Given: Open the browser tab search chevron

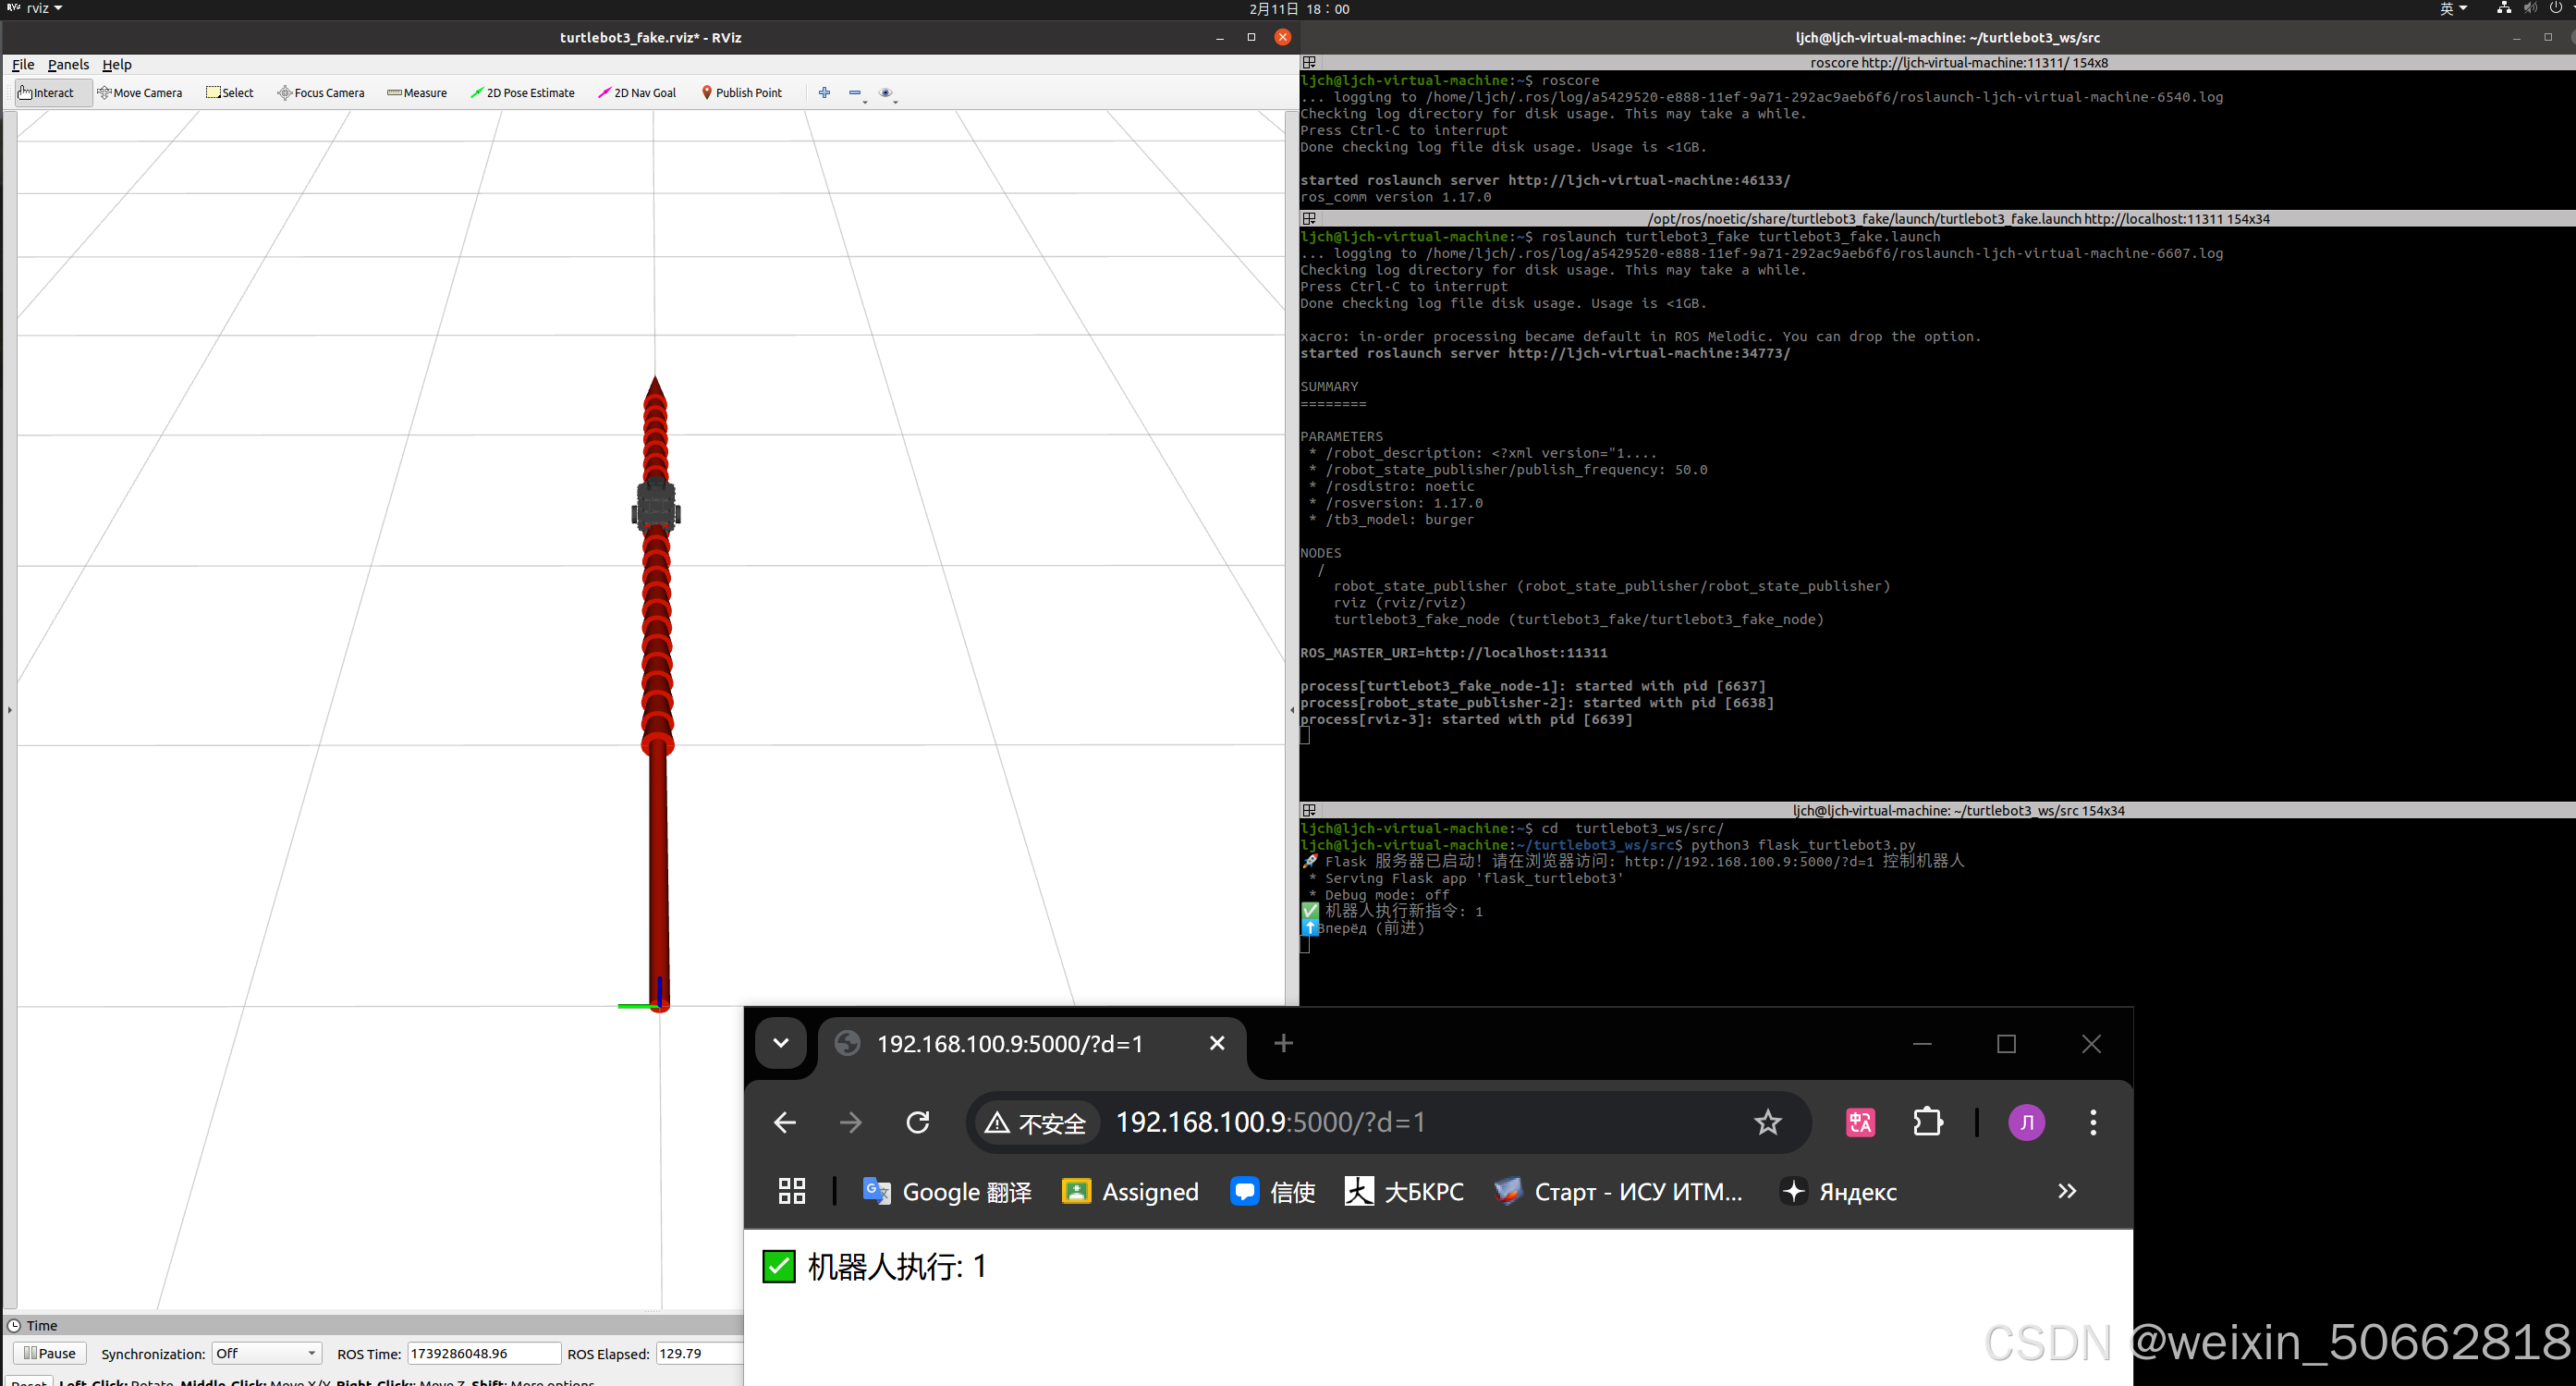Looking at the screenshot, I should click(781, 1043).
